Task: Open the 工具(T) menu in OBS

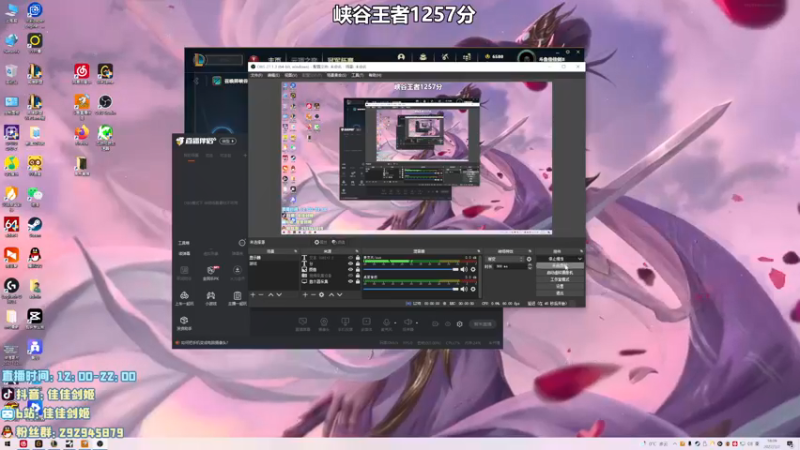Action: (357, 75)
